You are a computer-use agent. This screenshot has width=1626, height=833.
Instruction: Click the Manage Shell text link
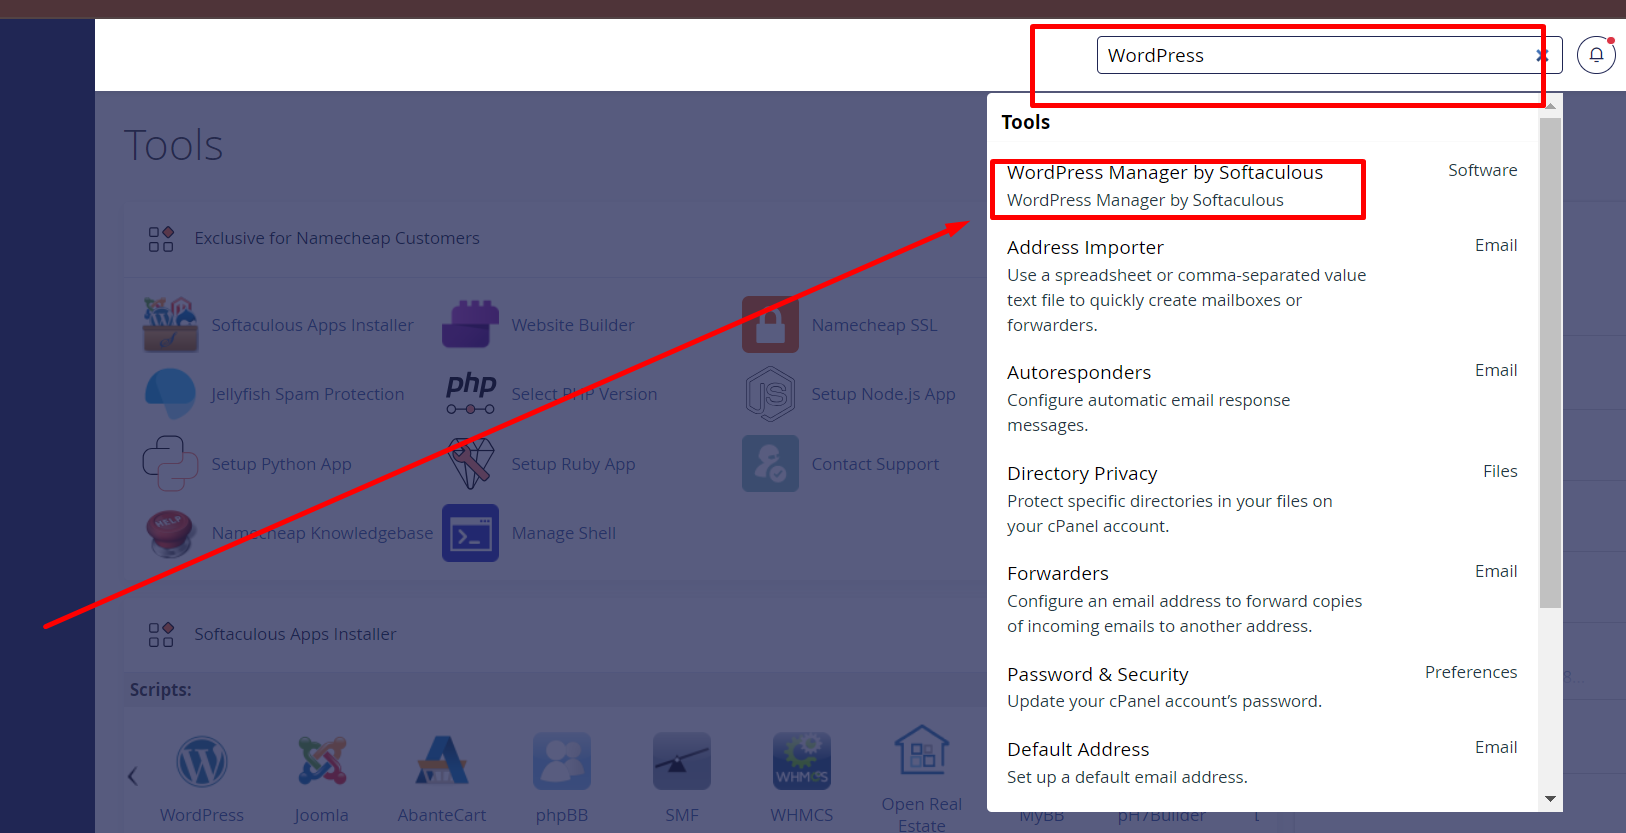pyautogui.click(x=564, y=533)
